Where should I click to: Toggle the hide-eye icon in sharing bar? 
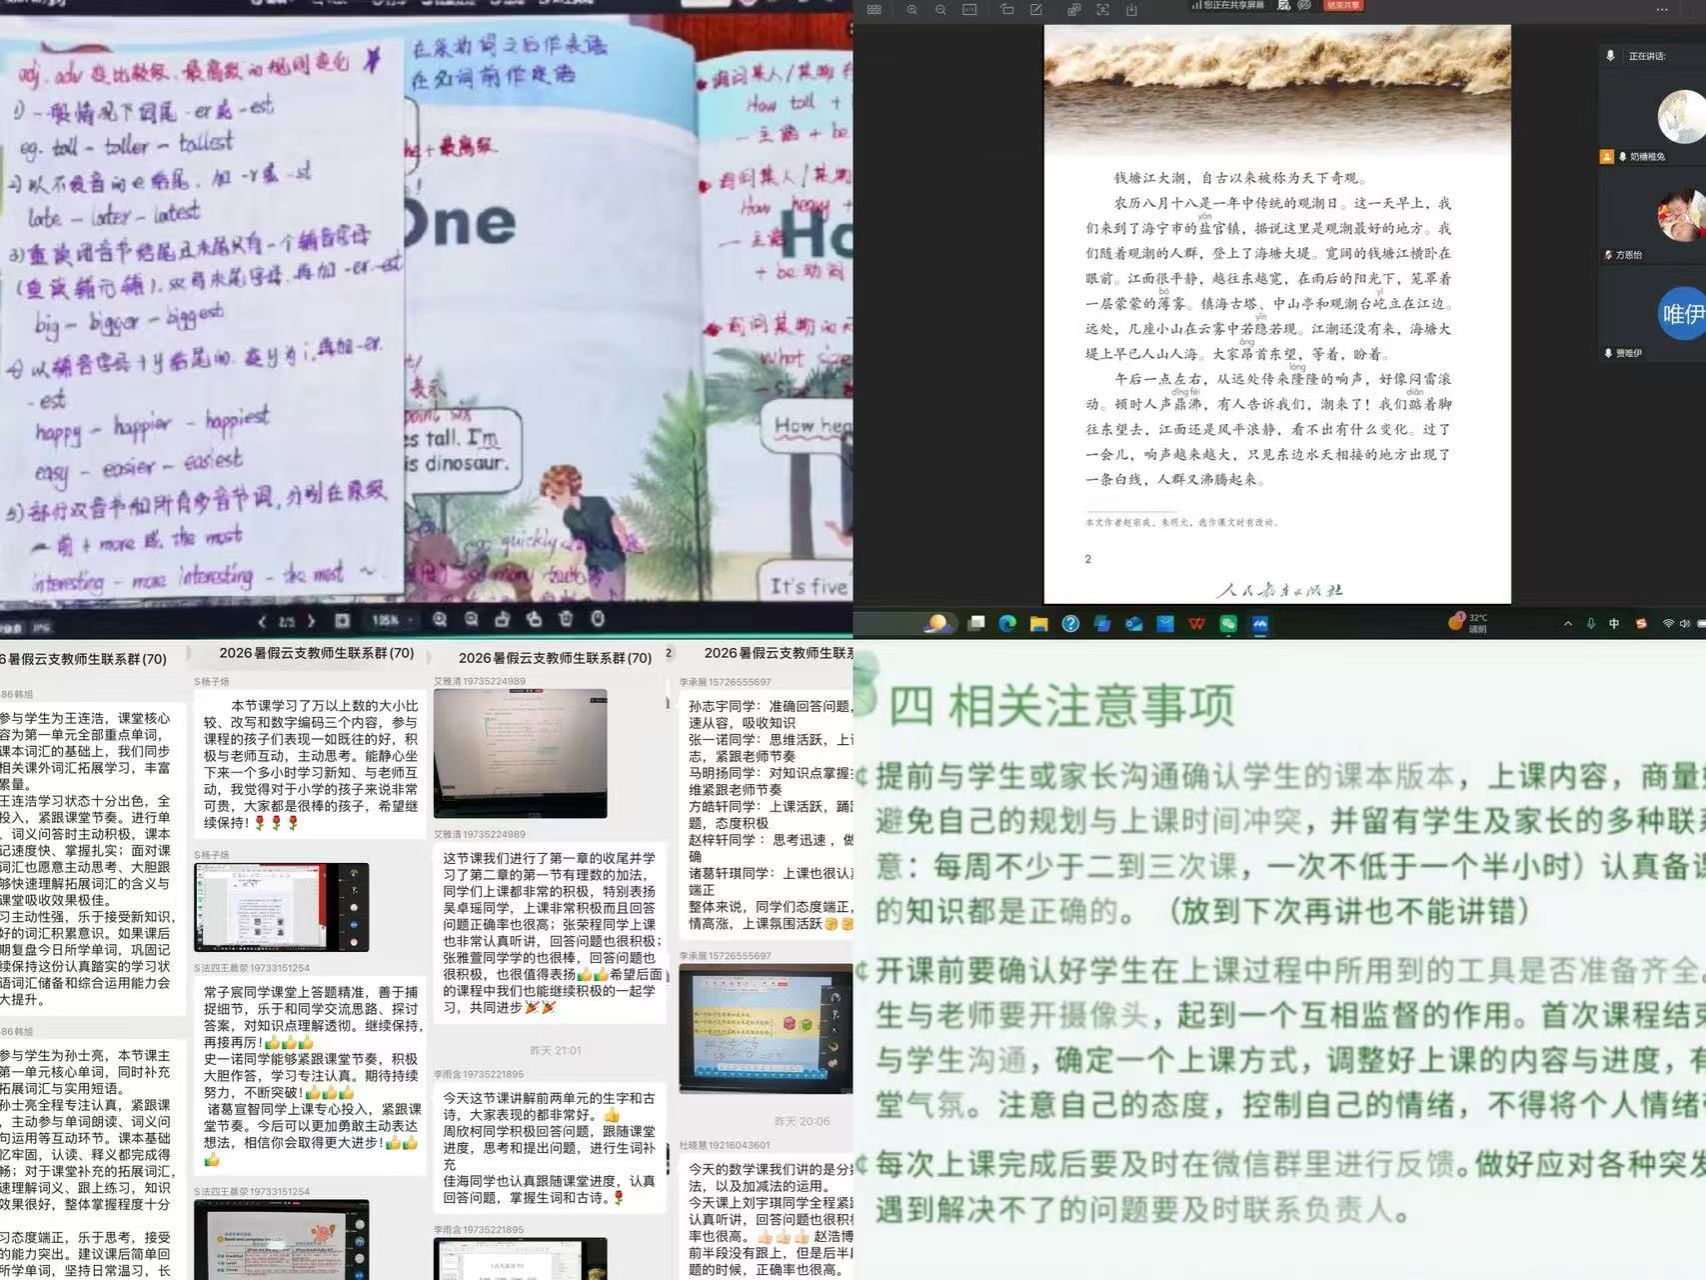pos(1304,5)
